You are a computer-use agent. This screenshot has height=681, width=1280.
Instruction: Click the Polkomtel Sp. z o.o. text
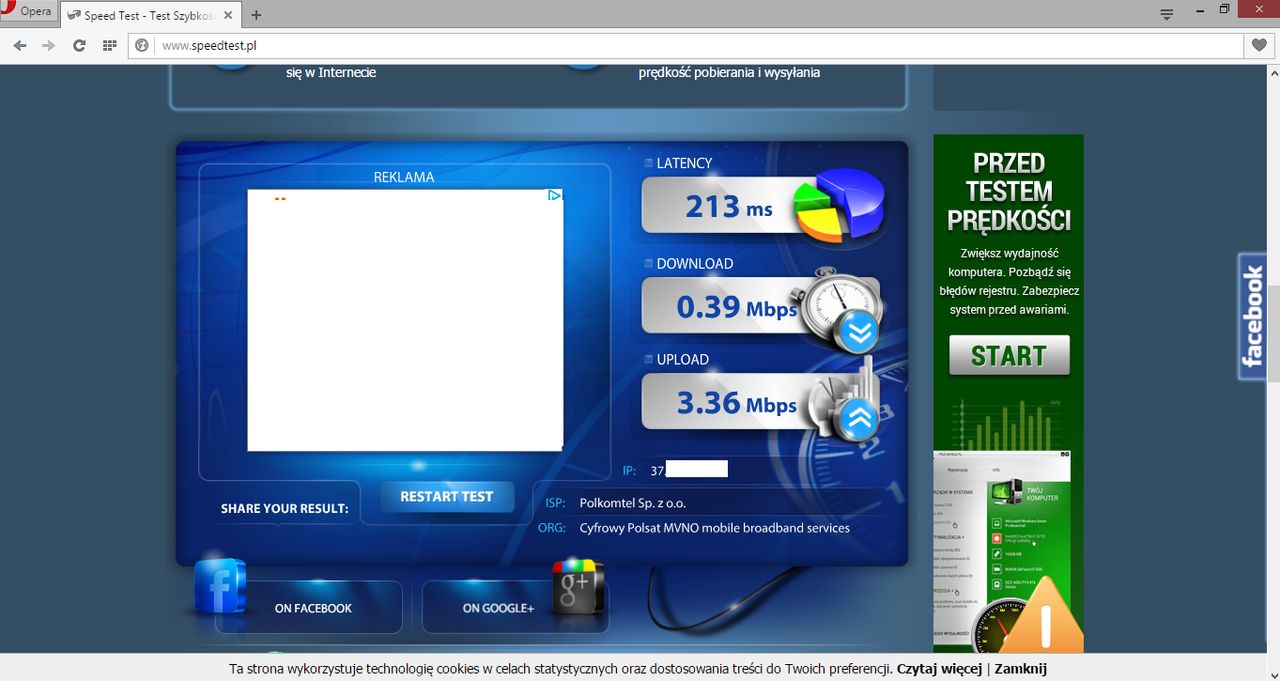[633, 503]
